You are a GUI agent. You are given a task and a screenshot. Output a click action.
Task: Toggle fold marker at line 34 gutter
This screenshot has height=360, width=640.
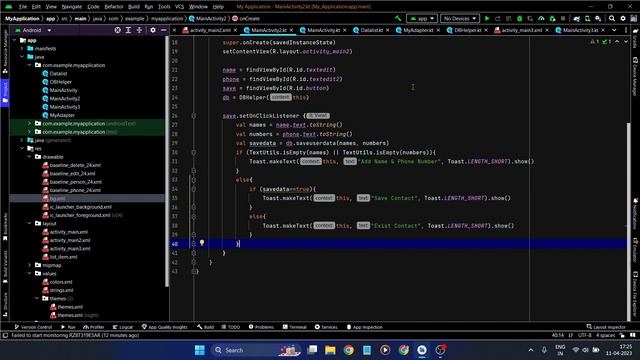(193, 189)
